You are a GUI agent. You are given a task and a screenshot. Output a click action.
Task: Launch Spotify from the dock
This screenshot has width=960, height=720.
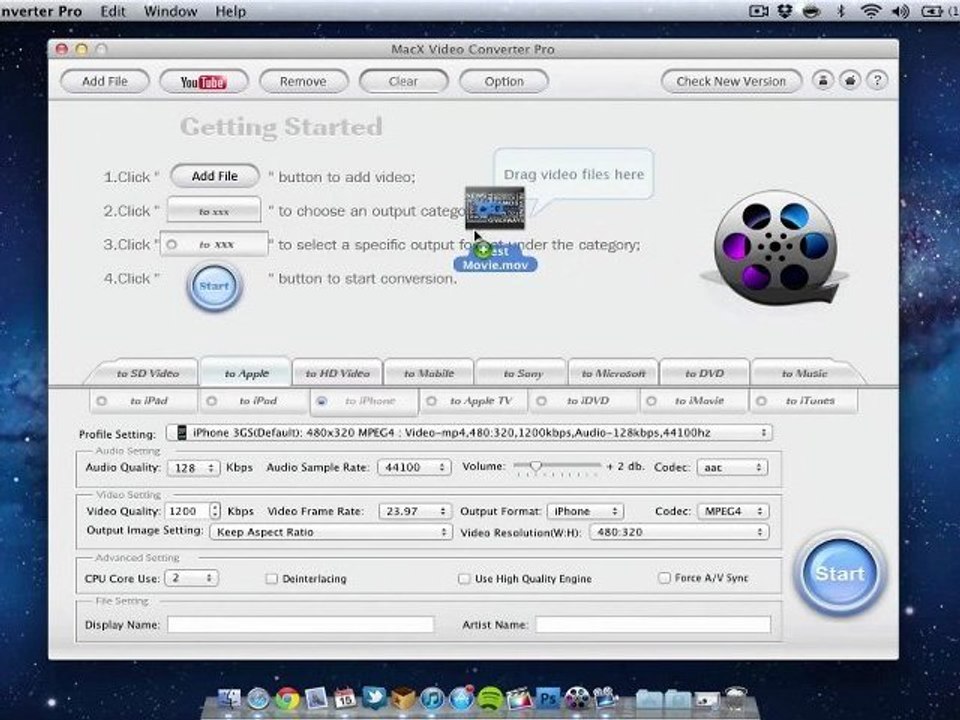pos(490,699)
